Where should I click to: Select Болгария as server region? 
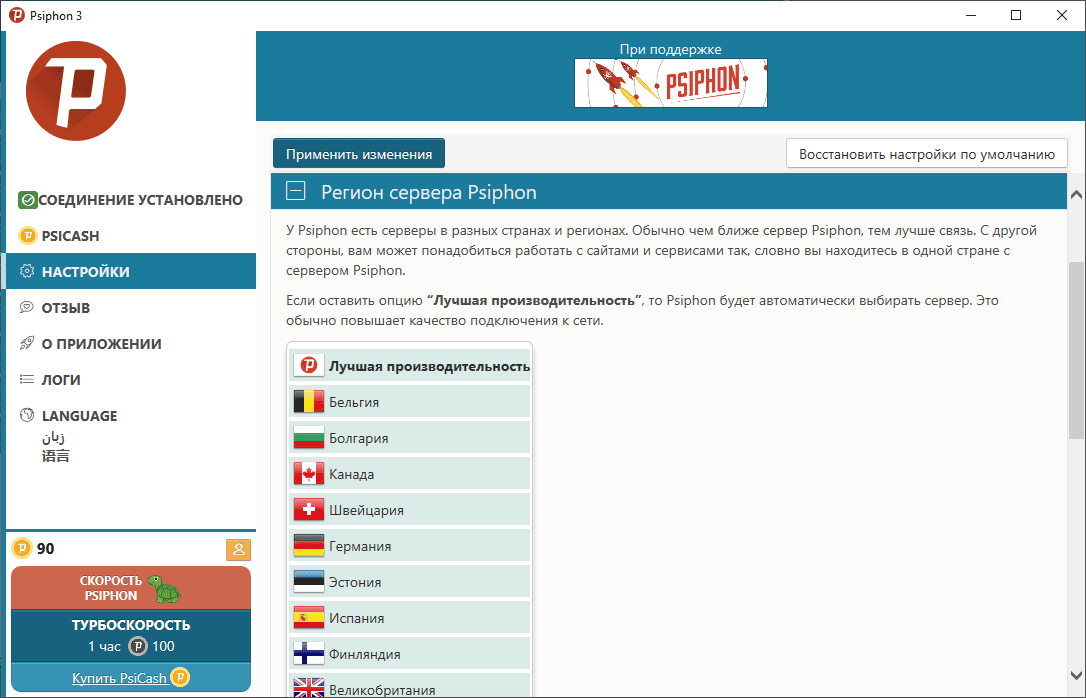point(409,438)
